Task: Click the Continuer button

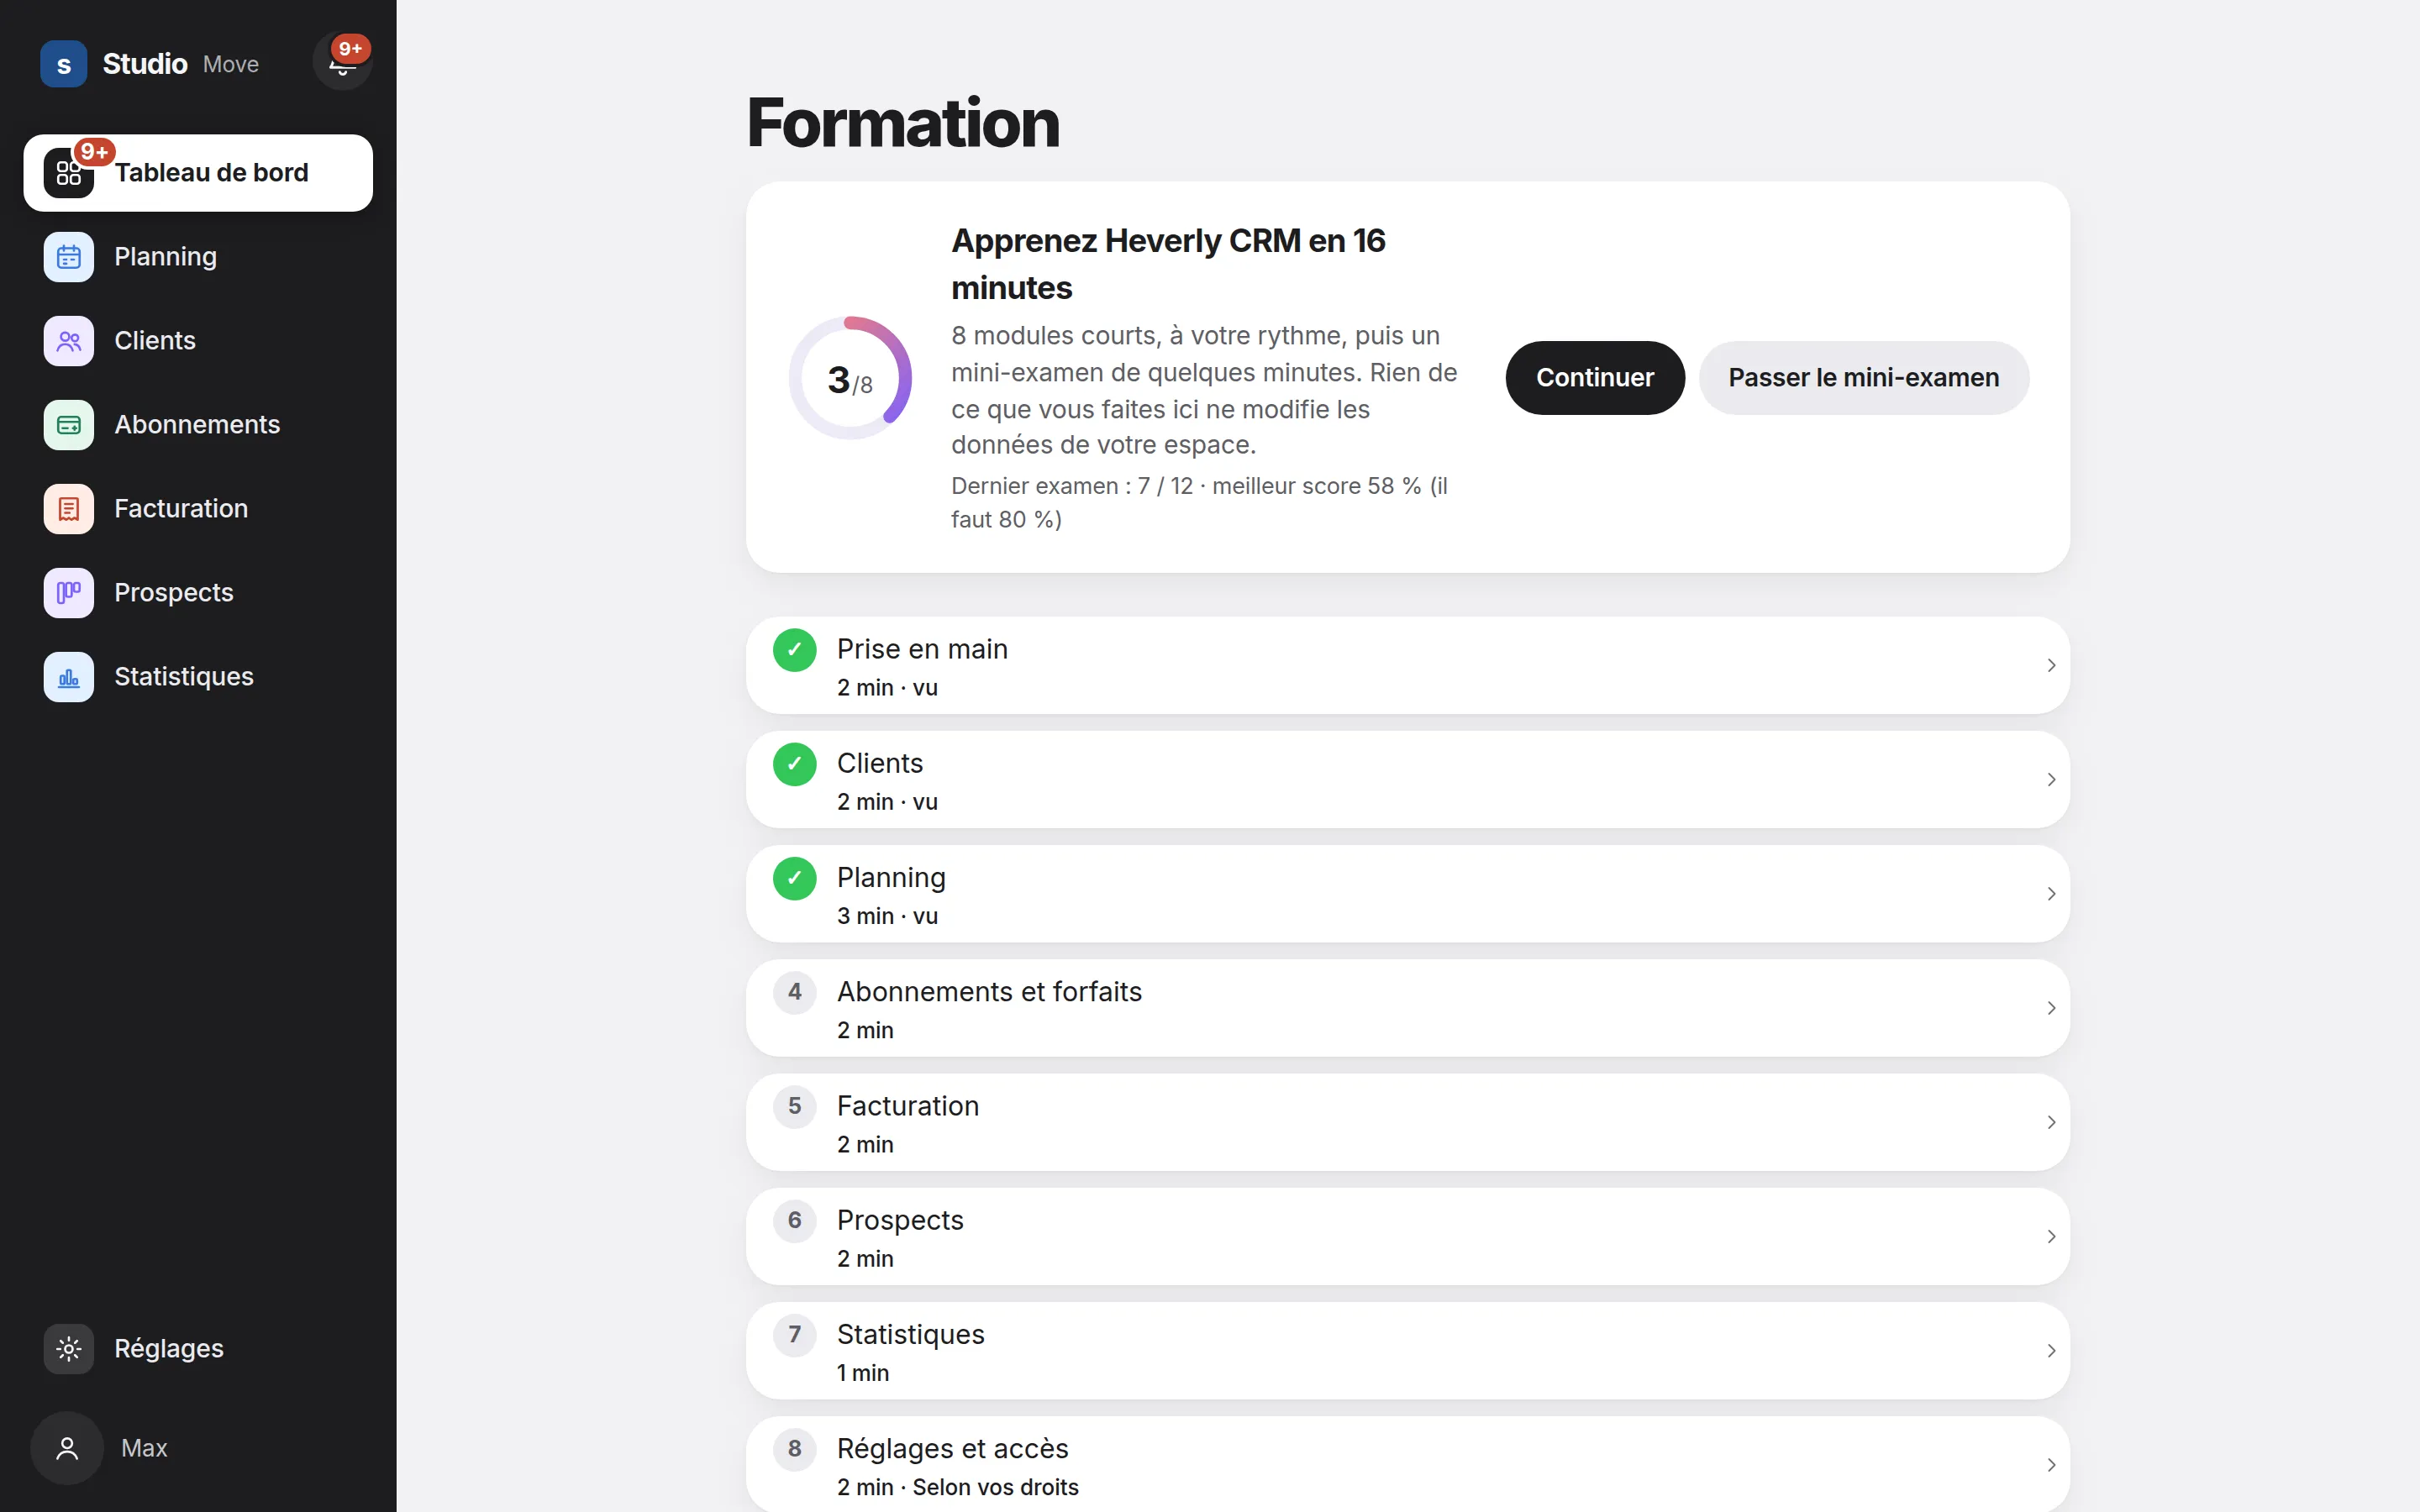Action: coord(1594,378)
